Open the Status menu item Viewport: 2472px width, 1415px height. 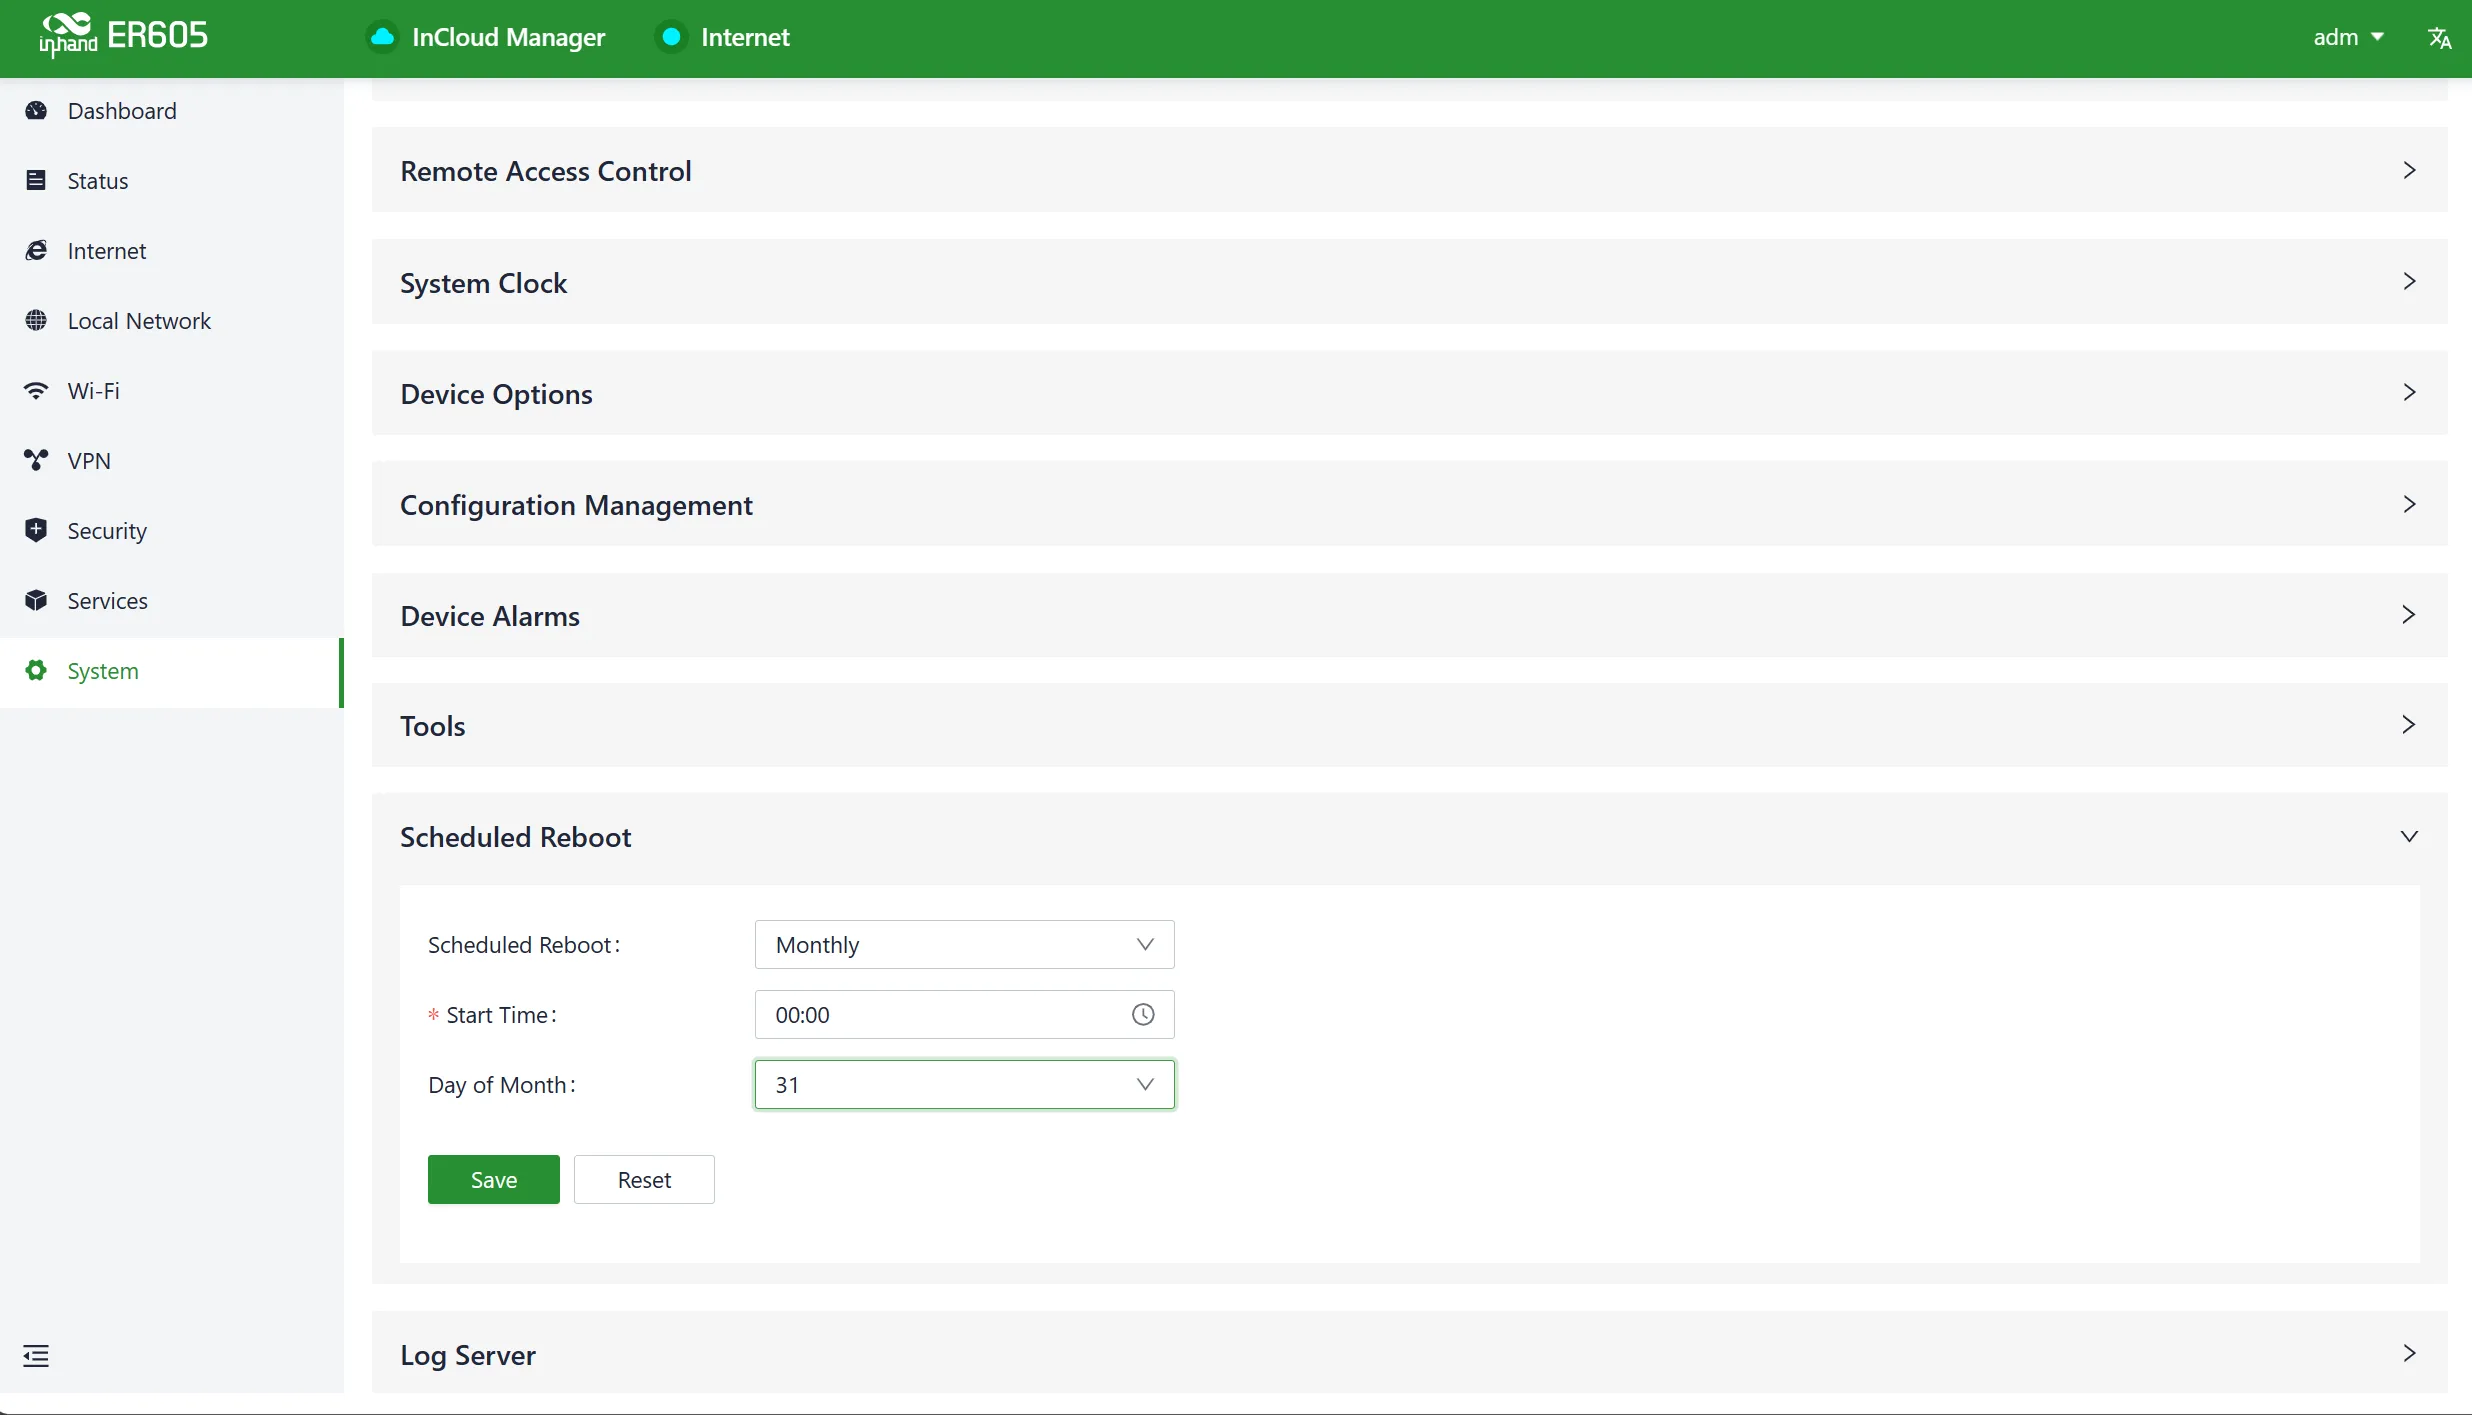[171, 180]
